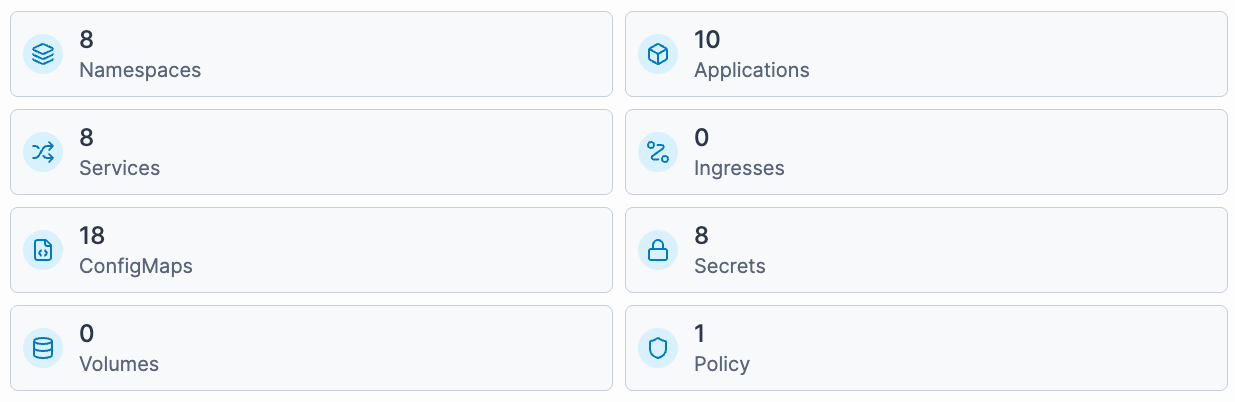1235x402 pixels.
Task: View the Secrets text label
Action: [x=729, y=266]
